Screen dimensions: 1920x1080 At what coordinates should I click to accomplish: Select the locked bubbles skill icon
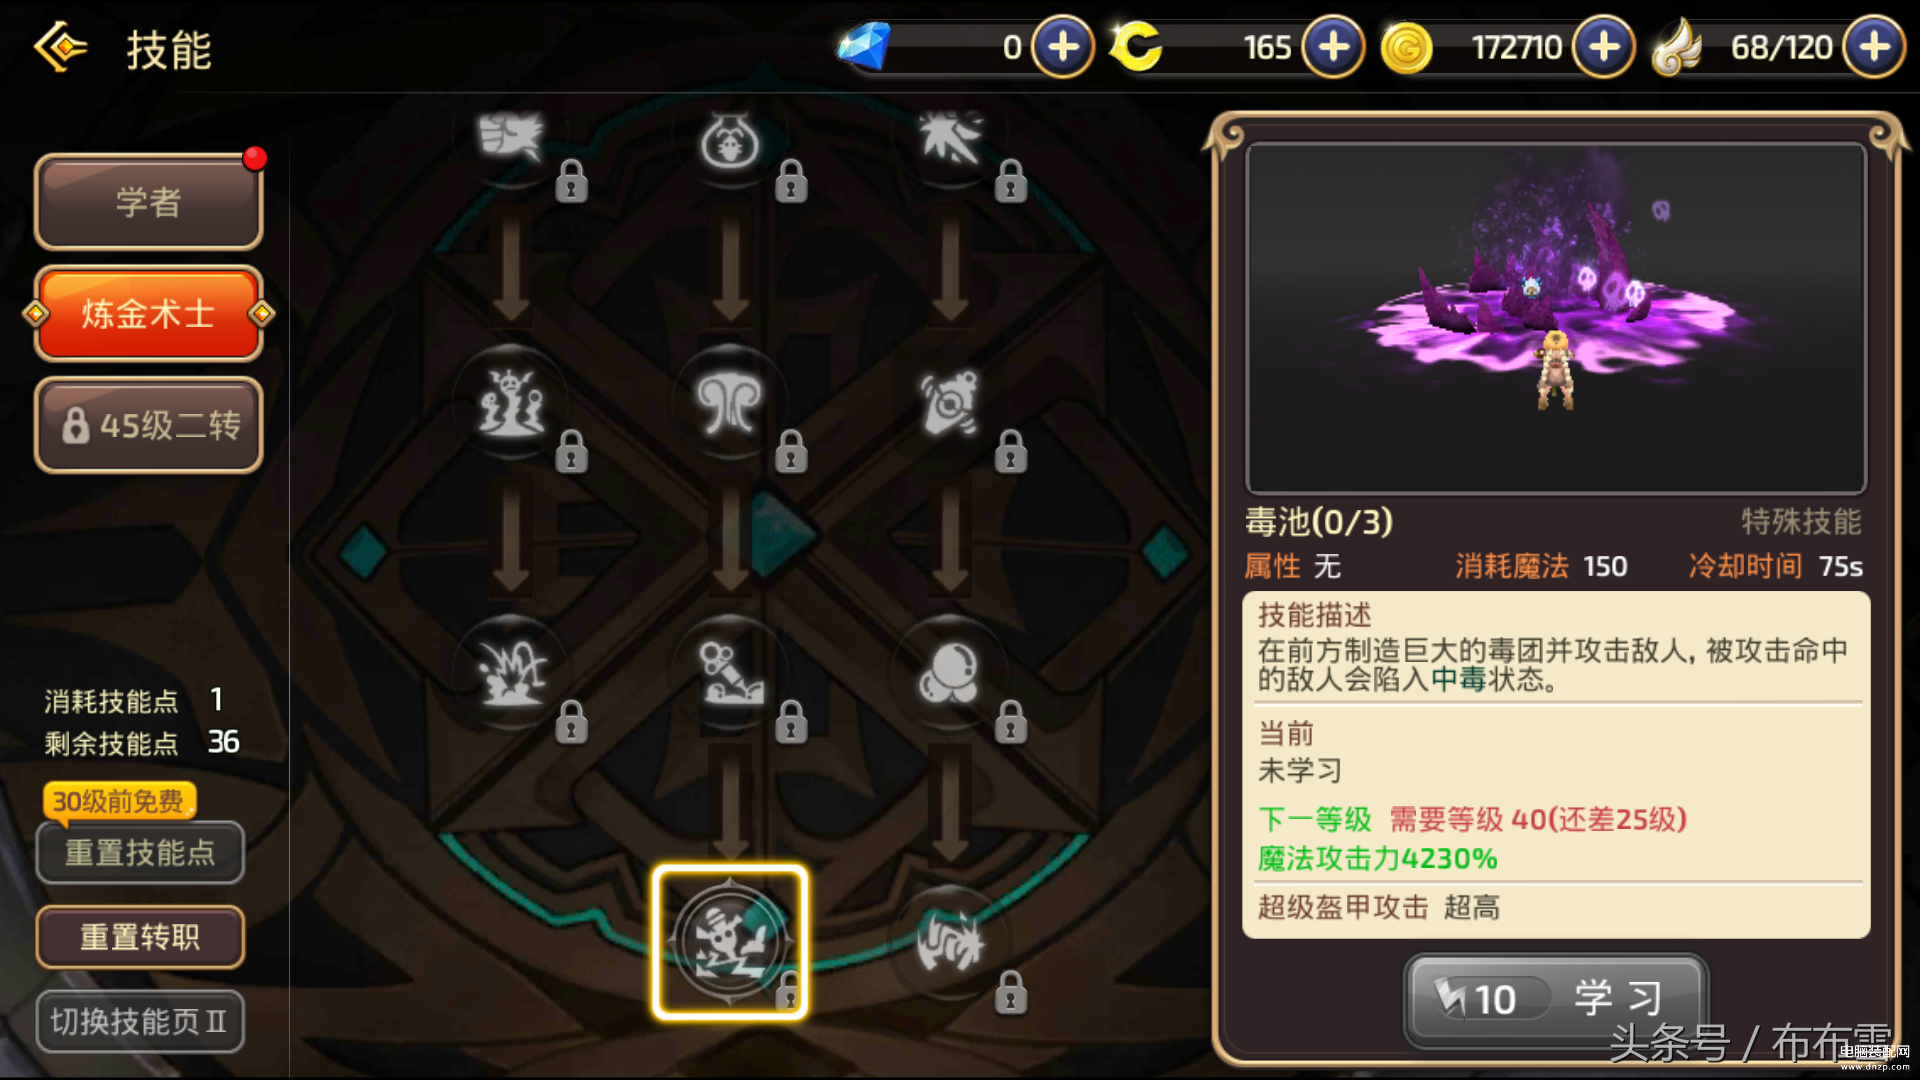pyautogui.click(x=950, y=672)
